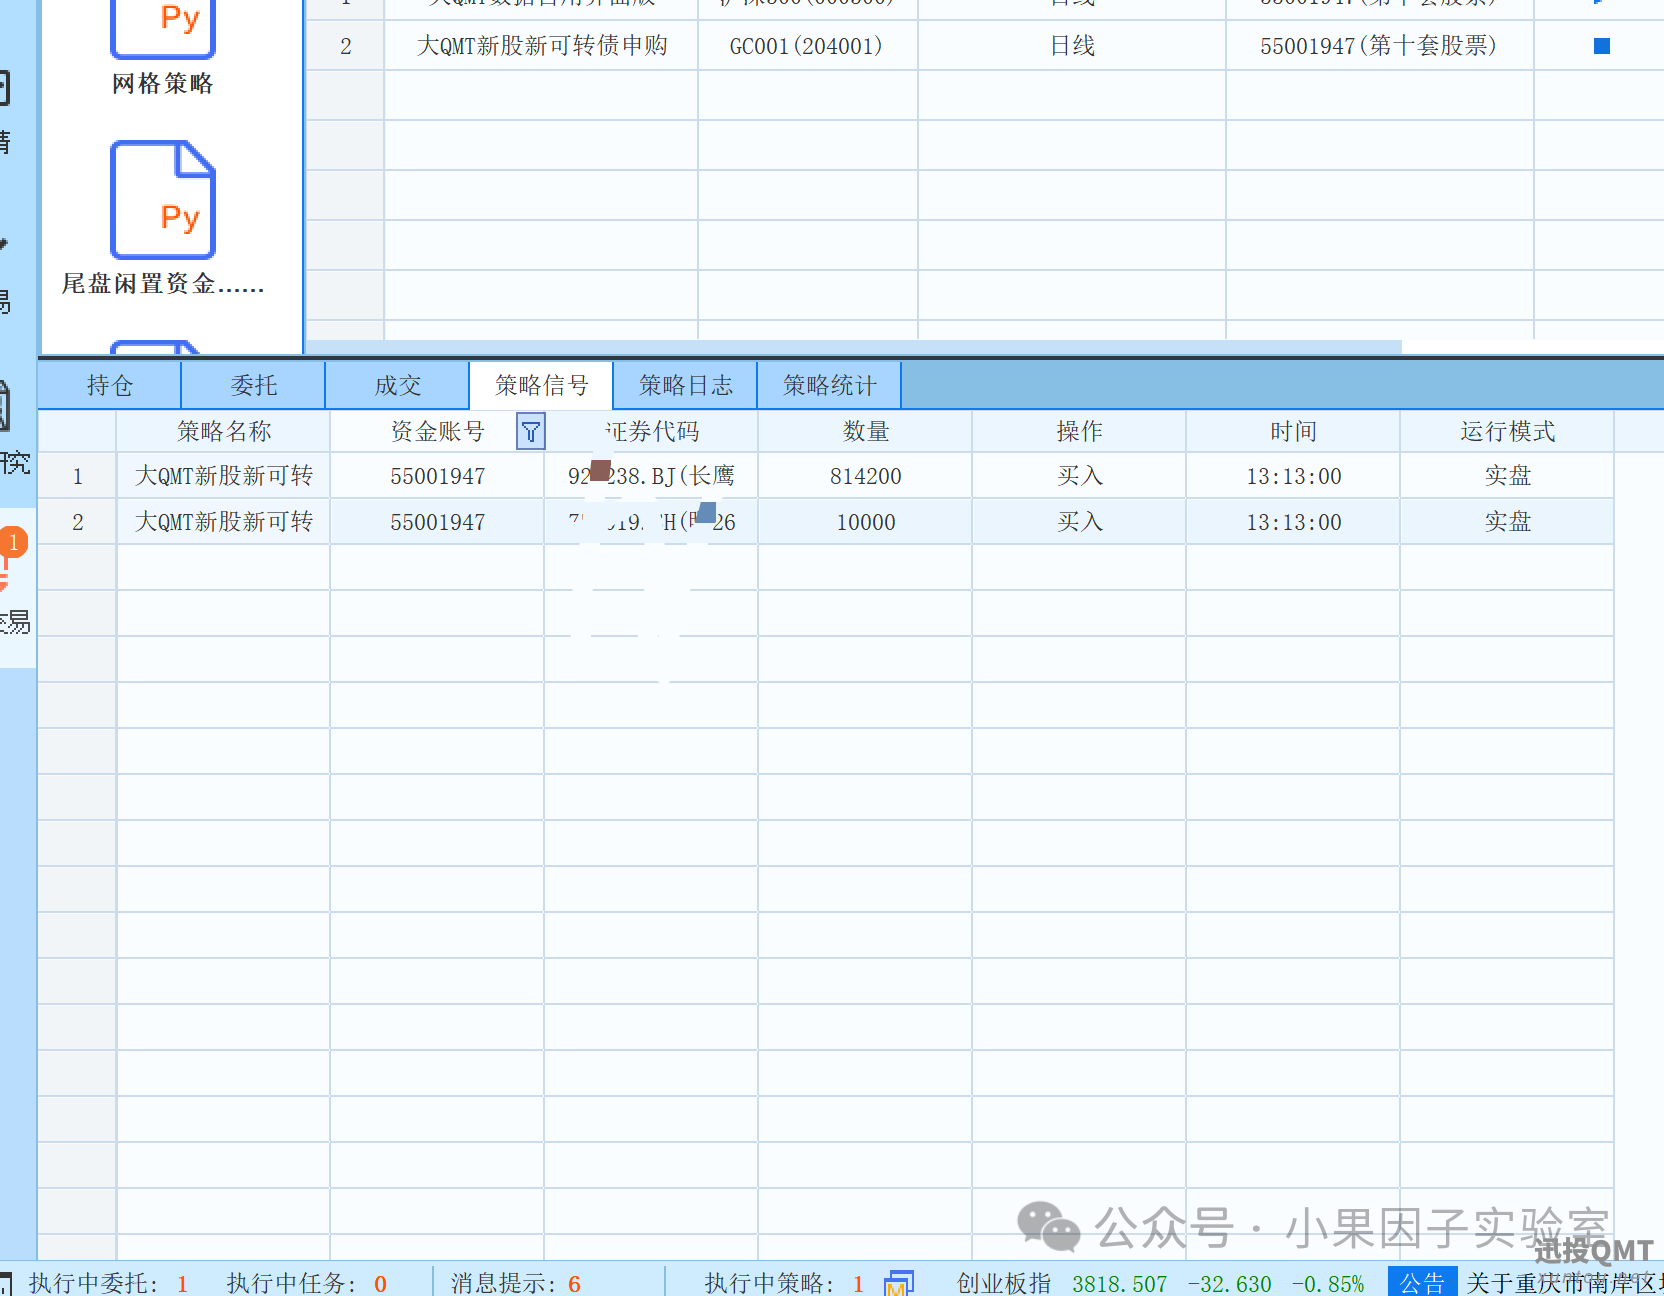Screen dimensions: 1664x1296
Task: Click the 证券代码 column header
Action: click(x=652, y=432)
